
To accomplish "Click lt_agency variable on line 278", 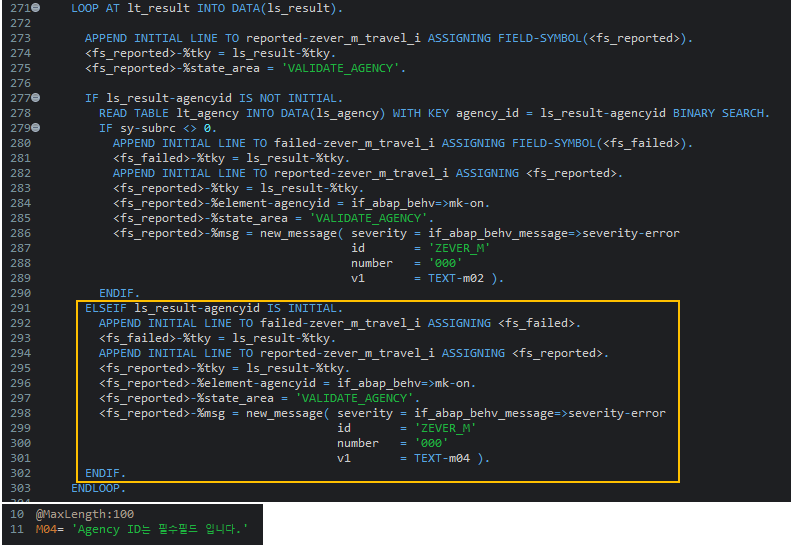I will point(207,113).
